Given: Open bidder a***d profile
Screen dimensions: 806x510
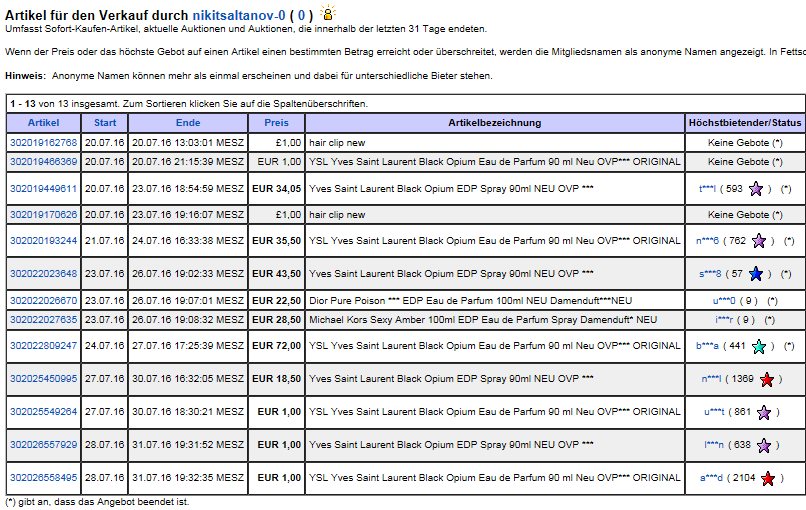Looking at the screenshot, I should 711,477.
